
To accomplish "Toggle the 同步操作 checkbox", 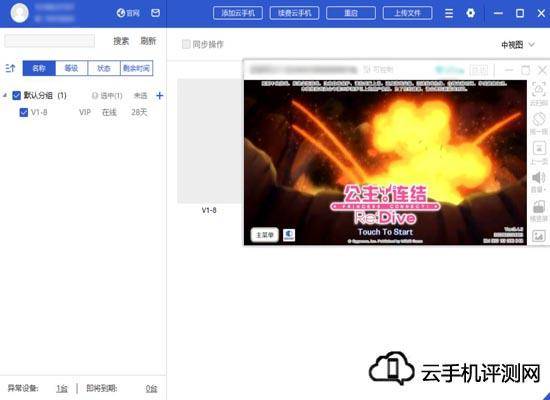I will (186, 44).
